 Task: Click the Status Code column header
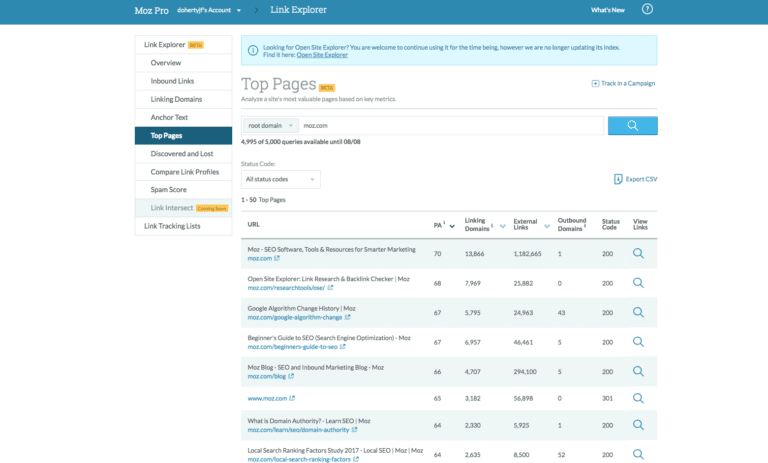pos(610,224)
